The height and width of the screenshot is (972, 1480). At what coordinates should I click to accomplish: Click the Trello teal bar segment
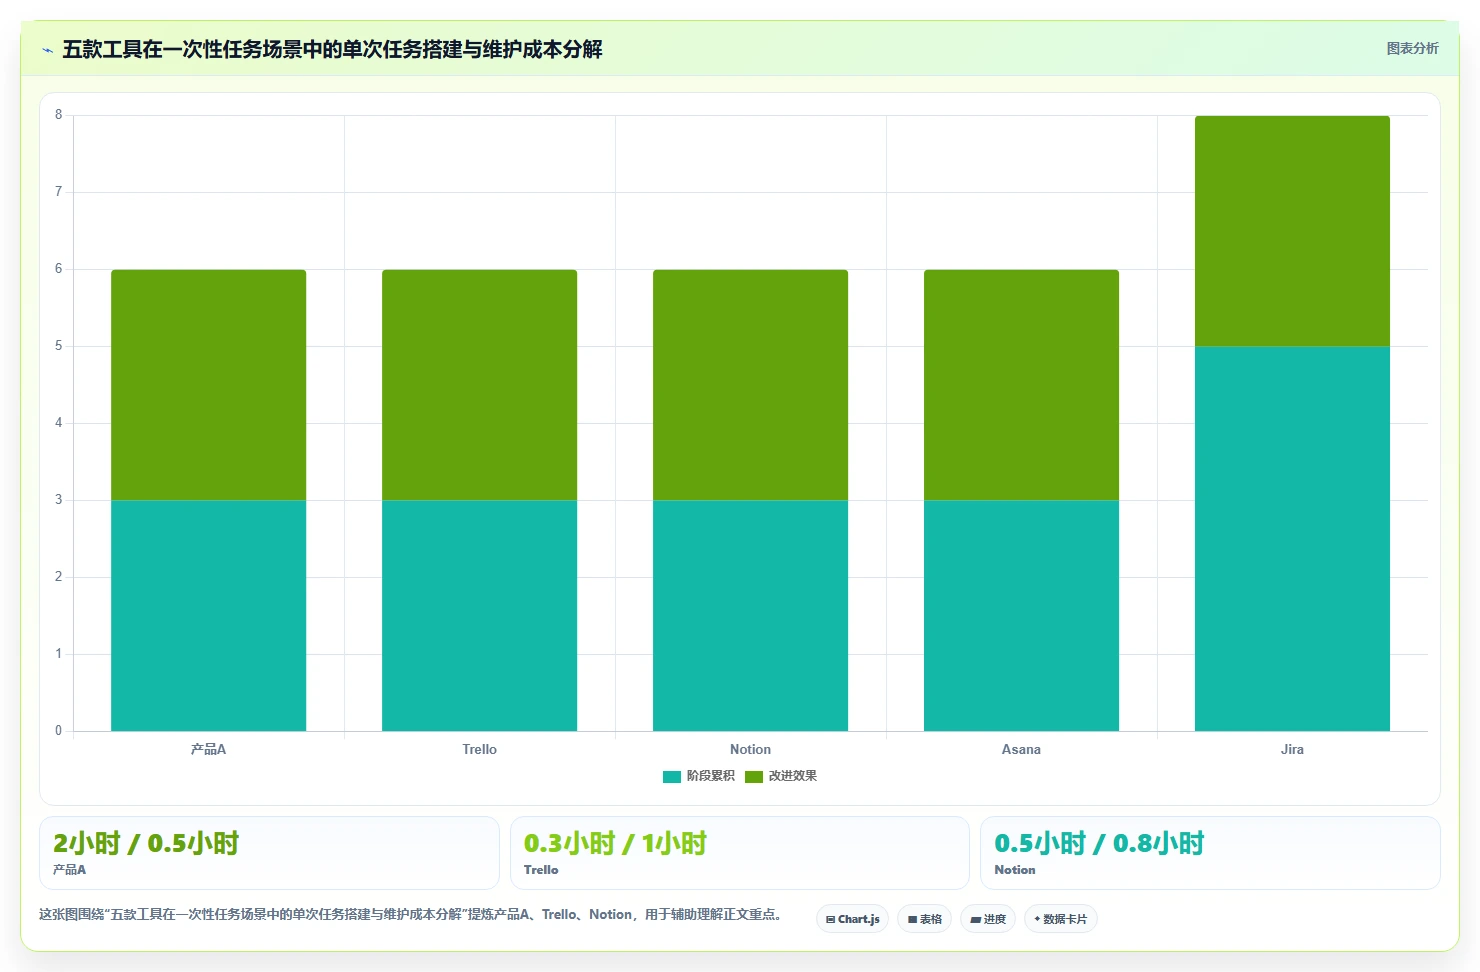tap(479, 615)
